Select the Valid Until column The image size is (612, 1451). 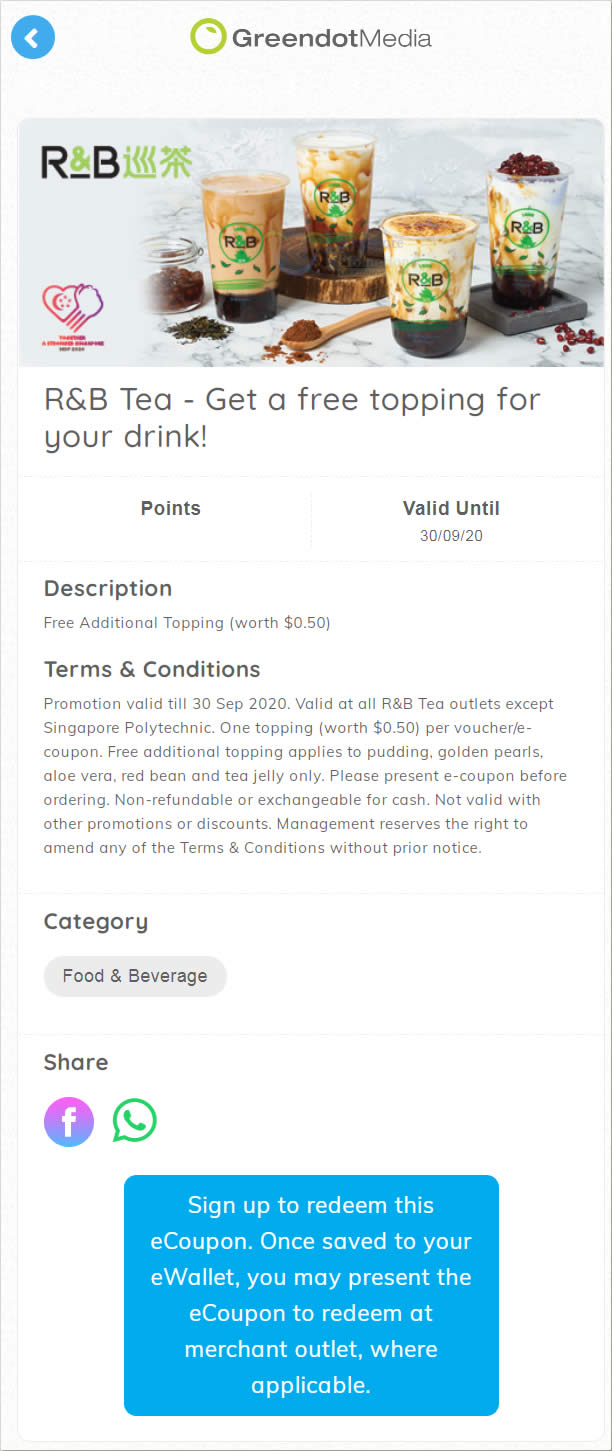click(x=451, y=520)
